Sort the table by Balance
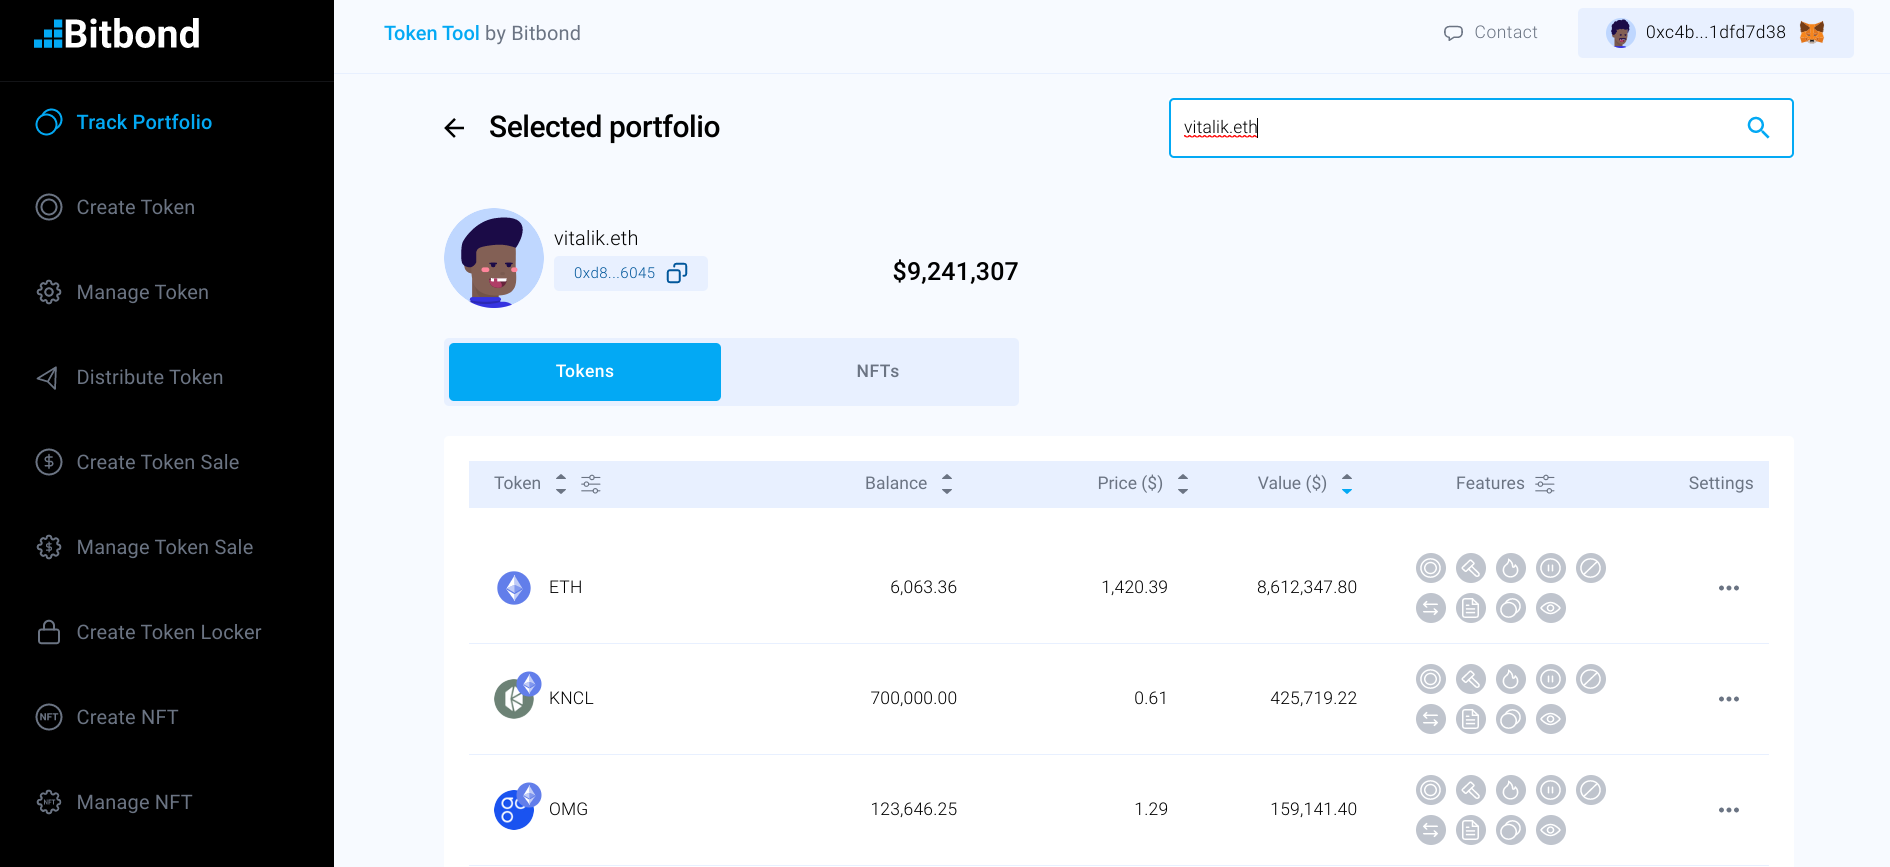 [946, 483]
